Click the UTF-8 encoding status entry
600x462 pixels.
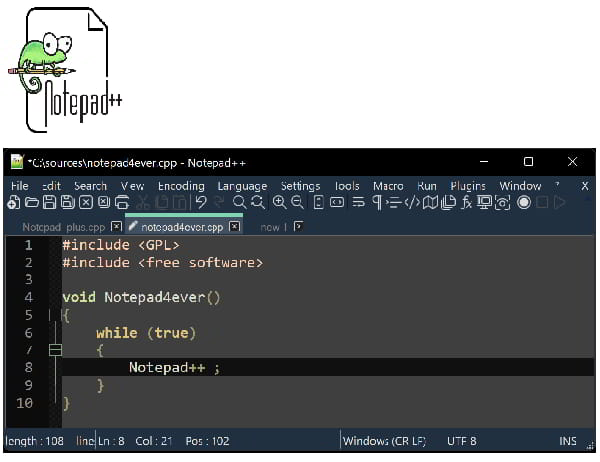tap(461, 441)
